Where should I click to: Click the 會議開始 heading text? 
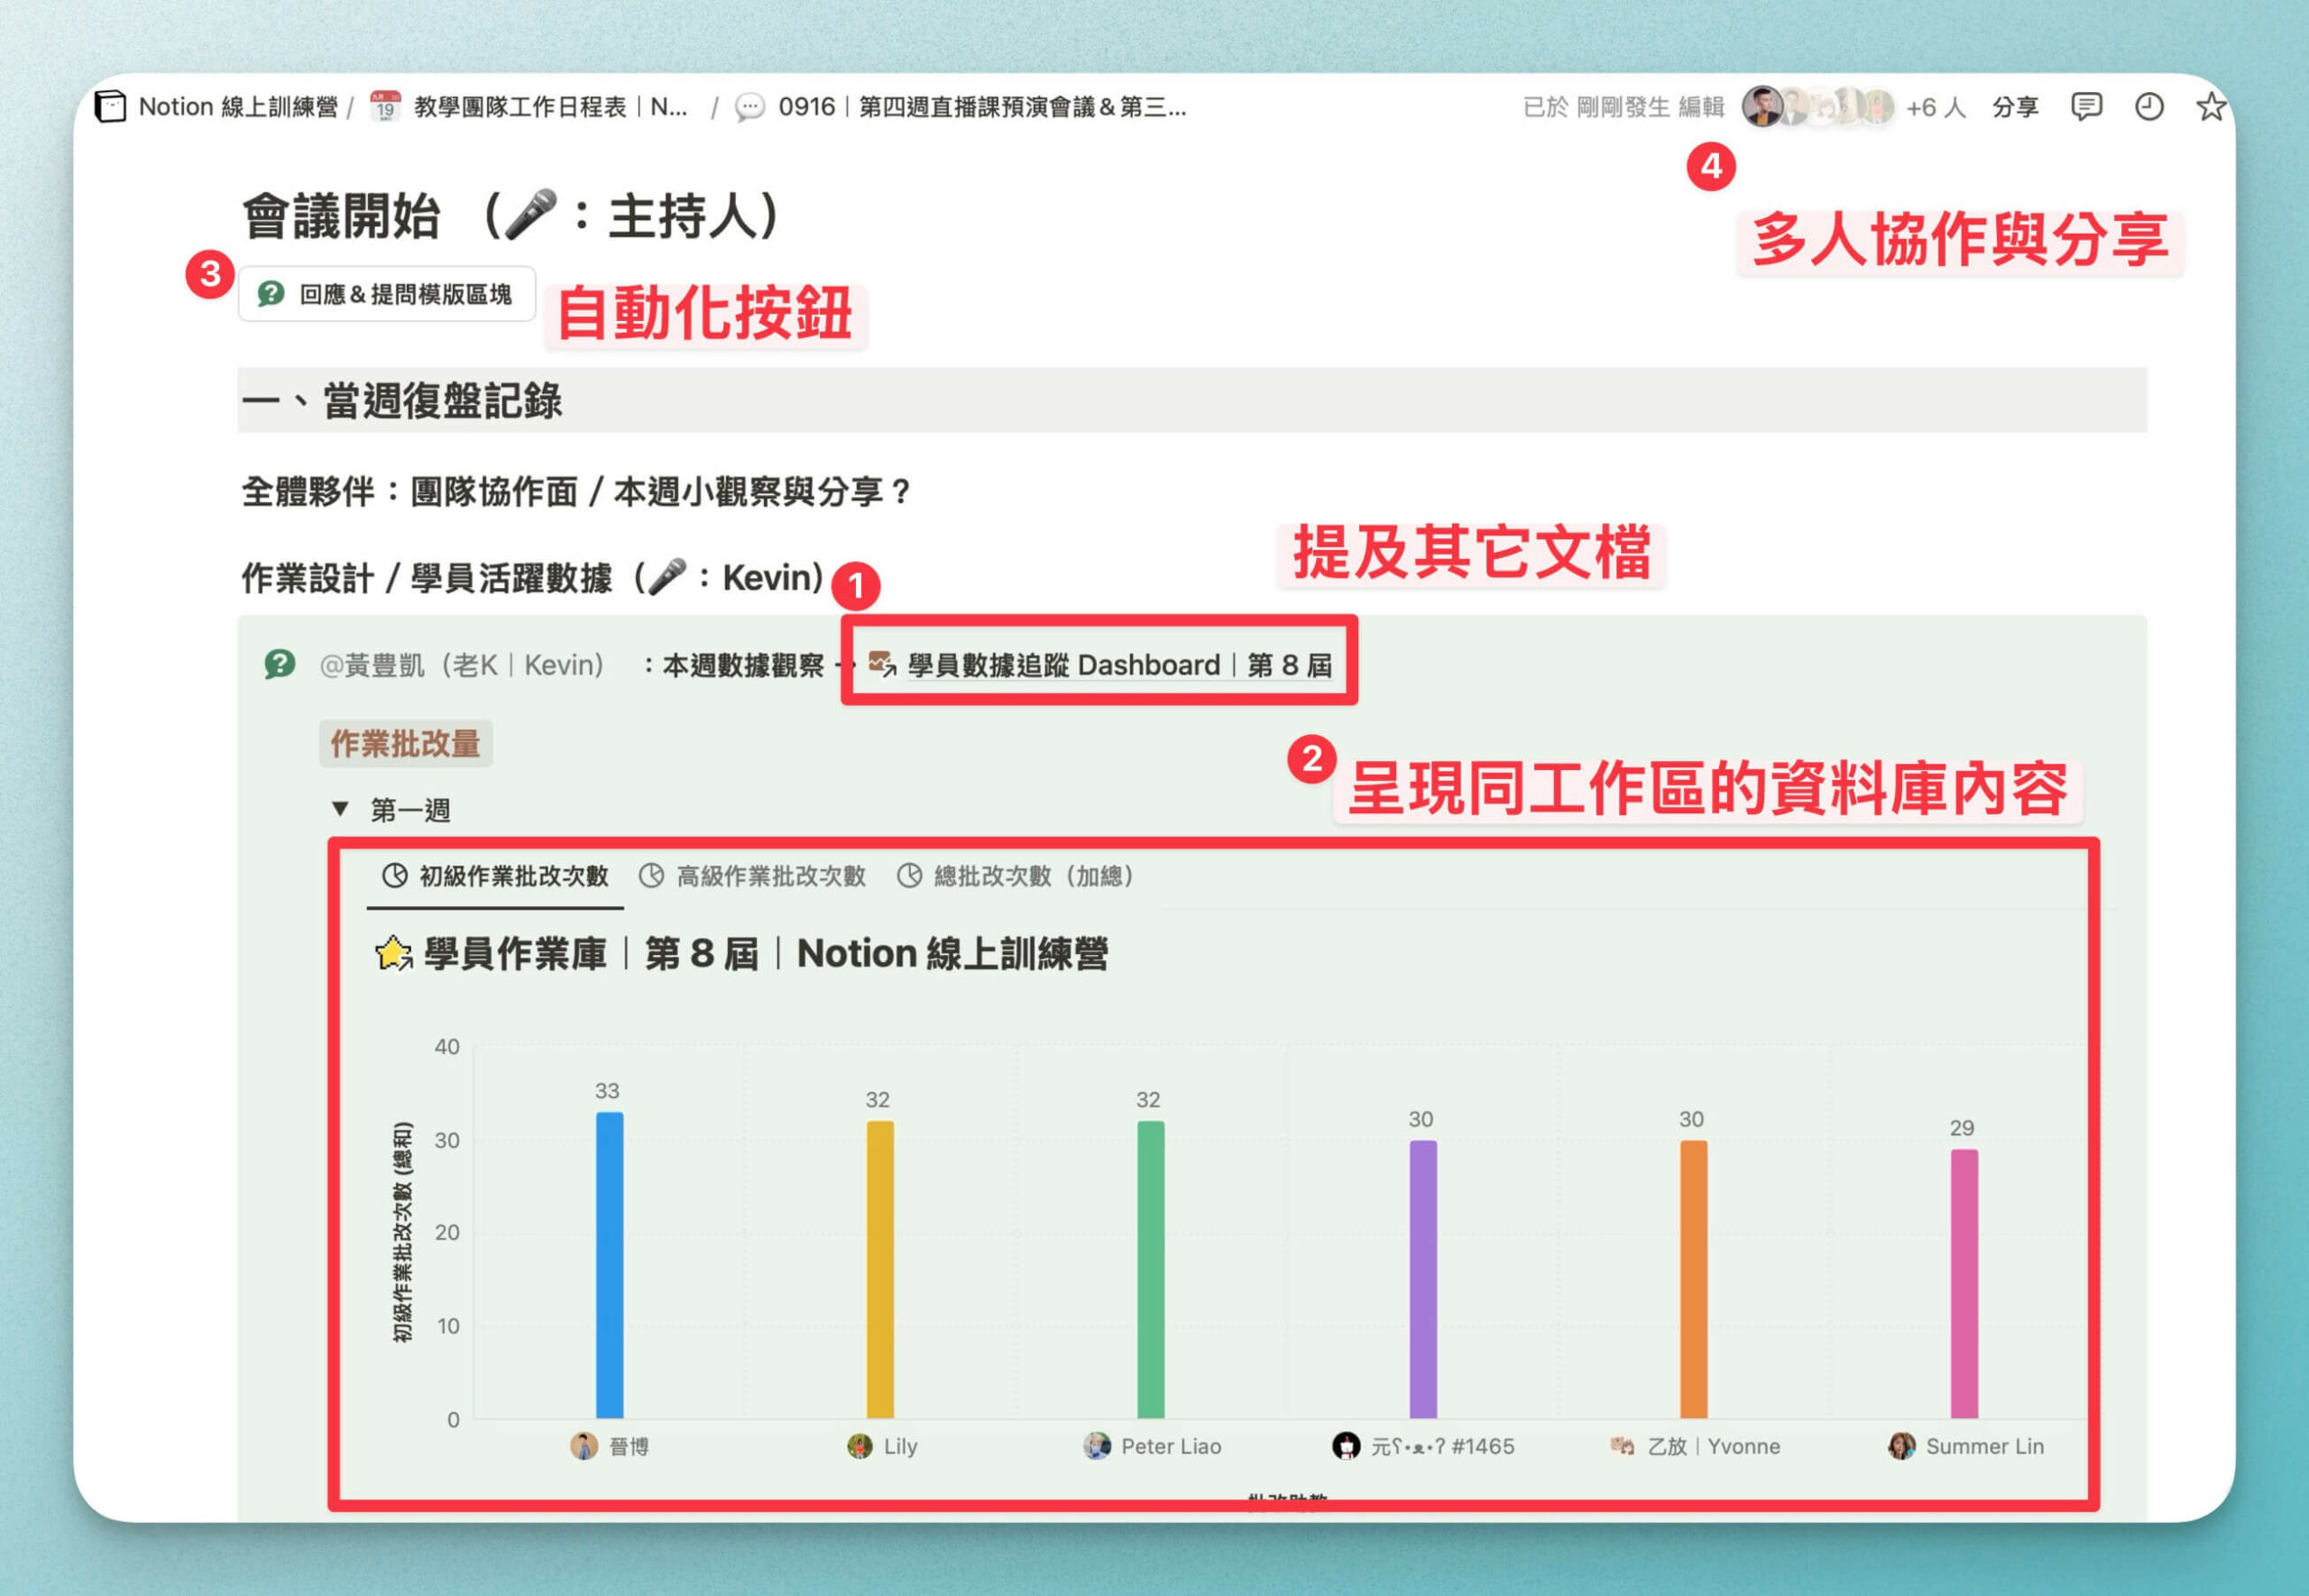(x=341, y=217)
